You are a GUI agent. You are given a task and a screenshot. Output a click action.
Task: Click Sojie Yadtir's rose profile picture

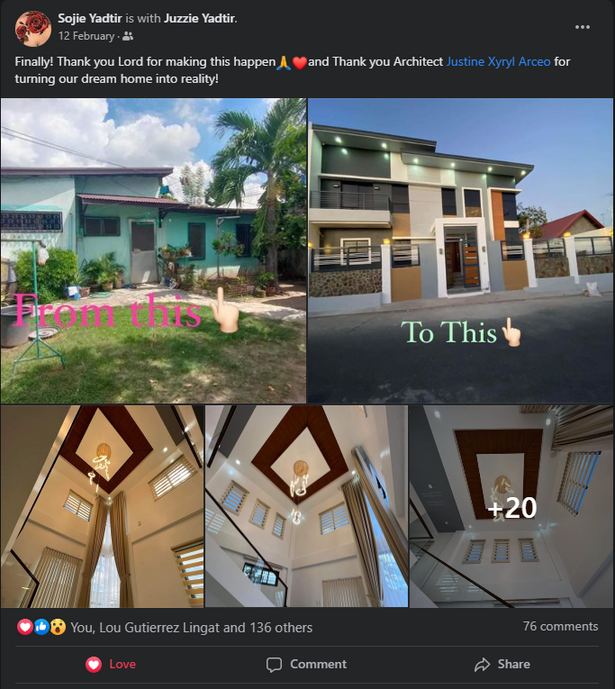[x=33, y=29]
